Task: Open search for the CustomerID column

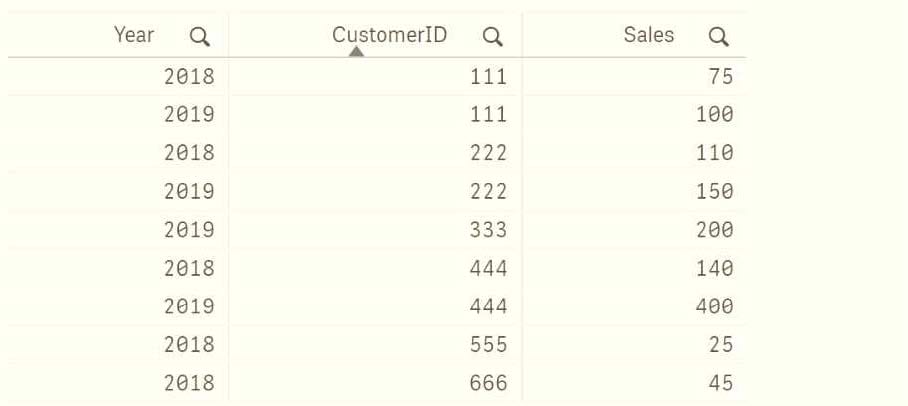Action: (x=492, y=37)
